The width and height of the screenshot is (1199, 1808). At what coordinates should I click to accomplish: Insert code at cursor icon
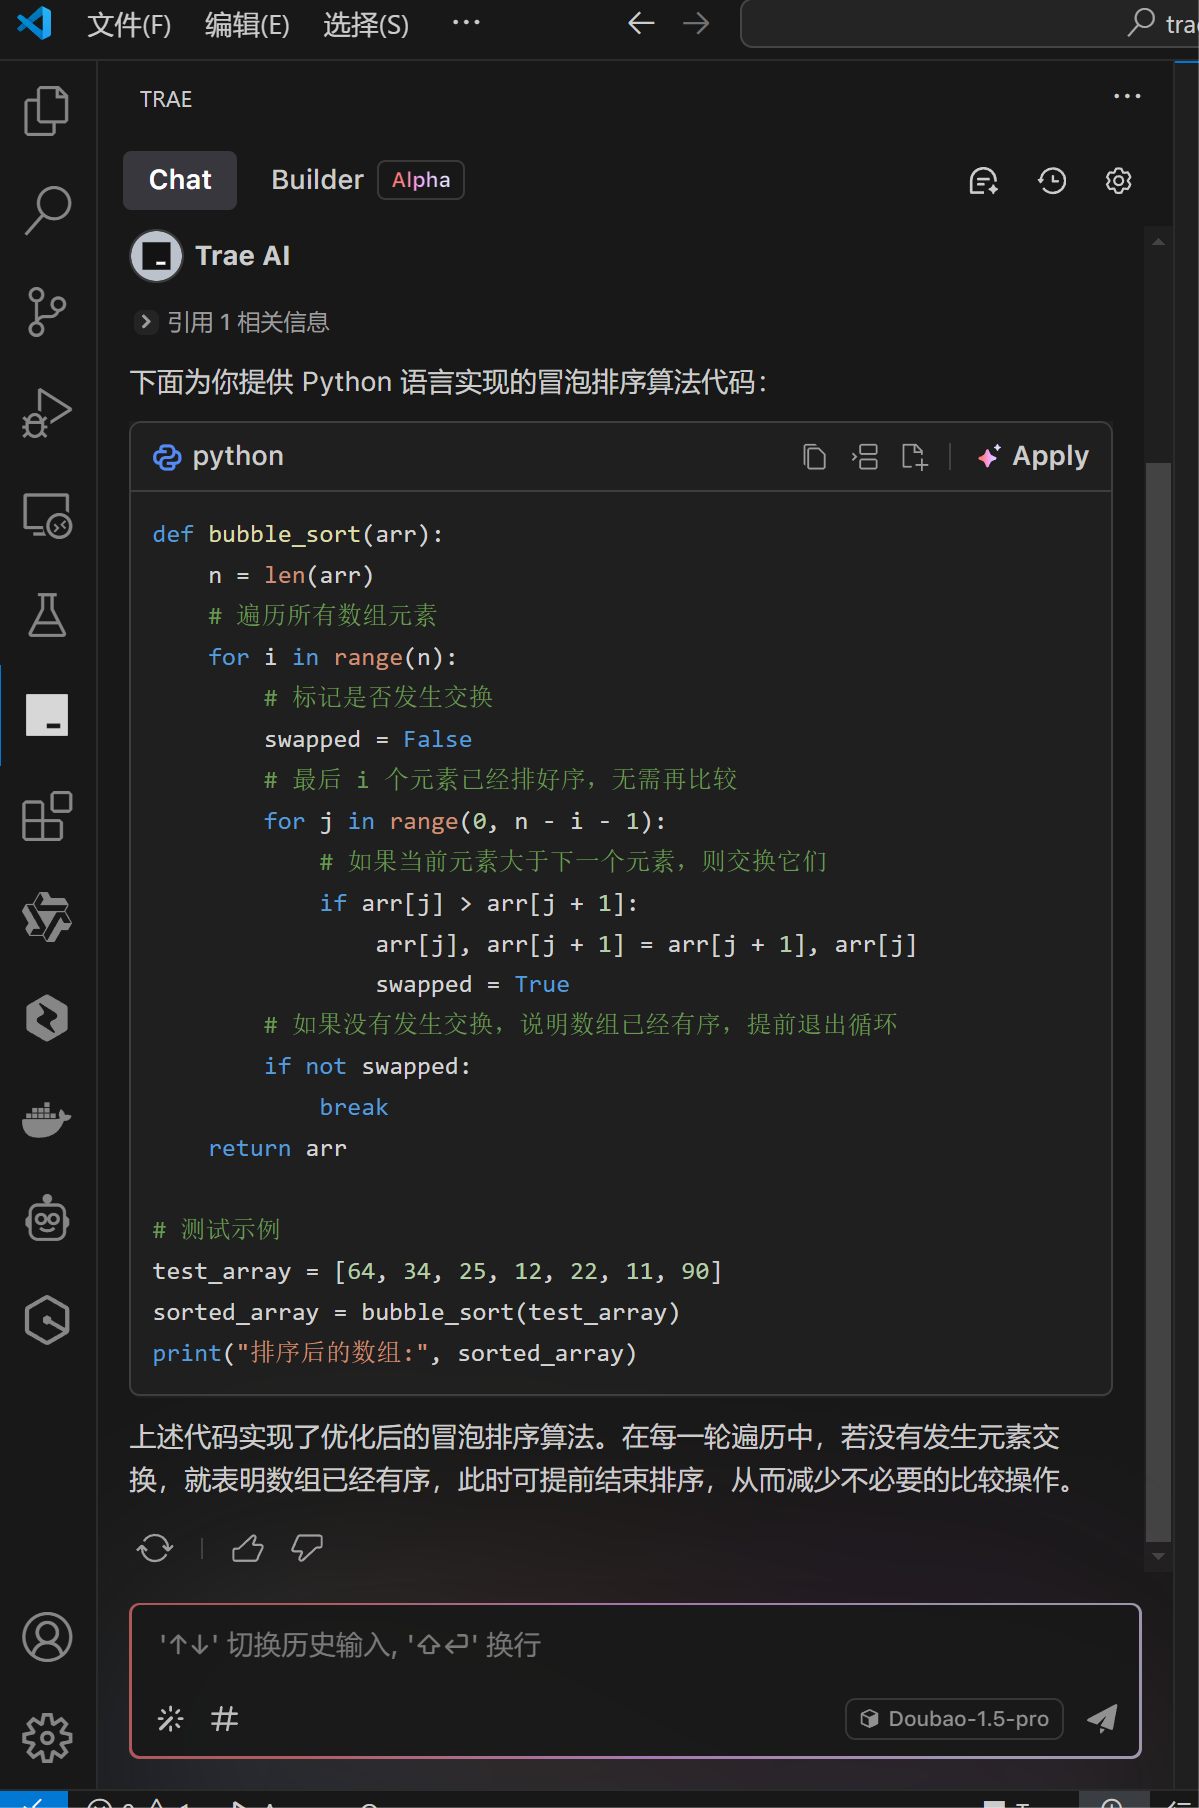[864, 457]
